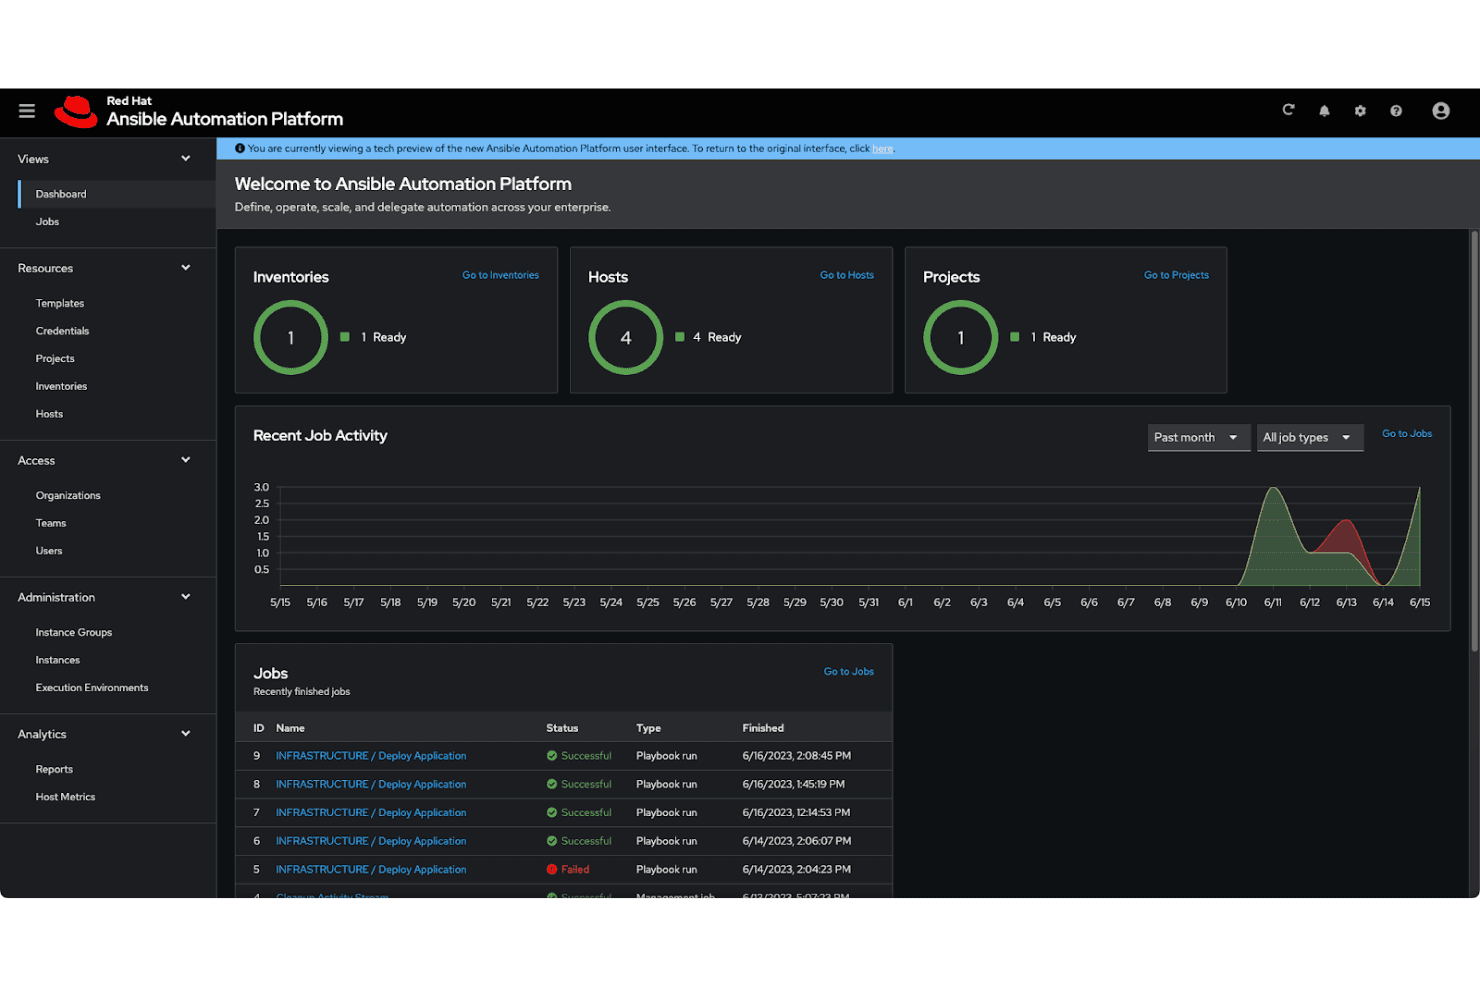
Task: Click the Type column header
Action: [x=648, y=728]
